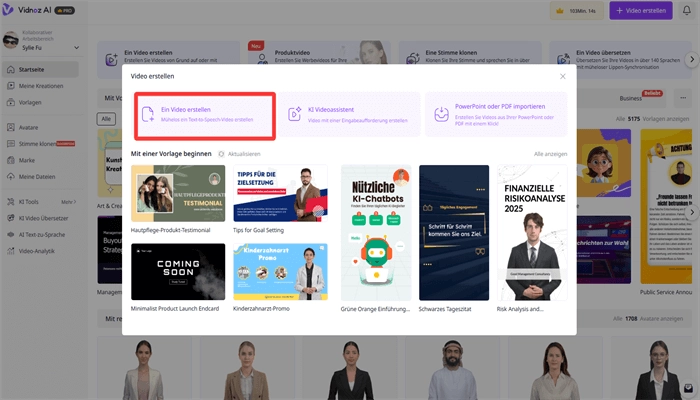
Task: Click the Video-Analytik chart icon
Action: pyautogui.click(x=11, y=251)
